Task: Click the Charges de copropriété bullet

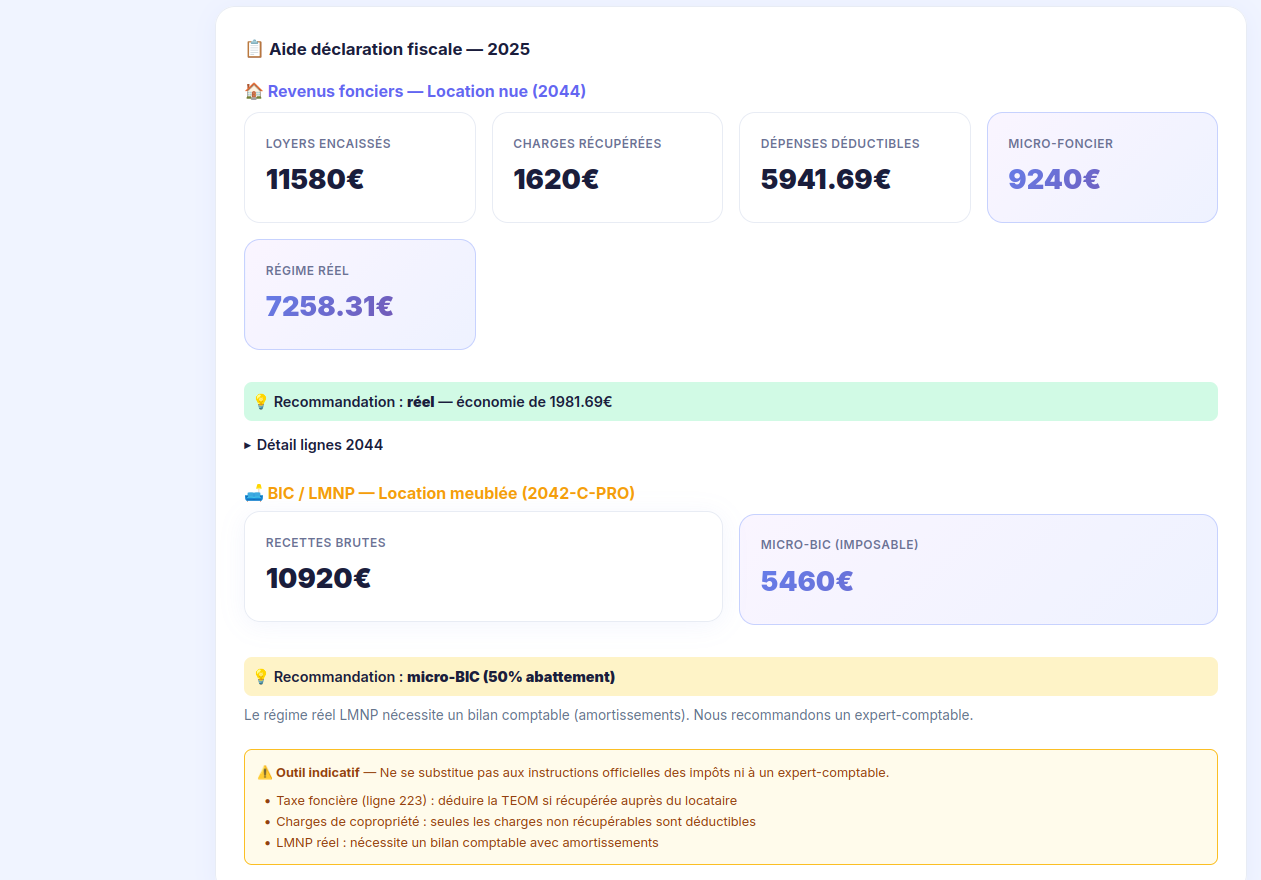Action: coord(516,822)
